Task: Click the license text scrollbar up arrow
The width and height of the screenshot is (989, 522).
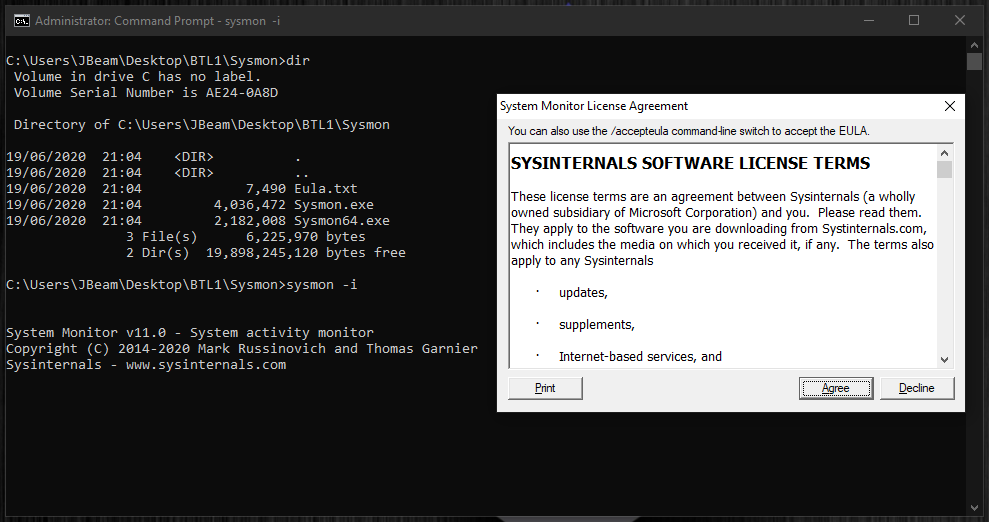Action: (944, 153)
